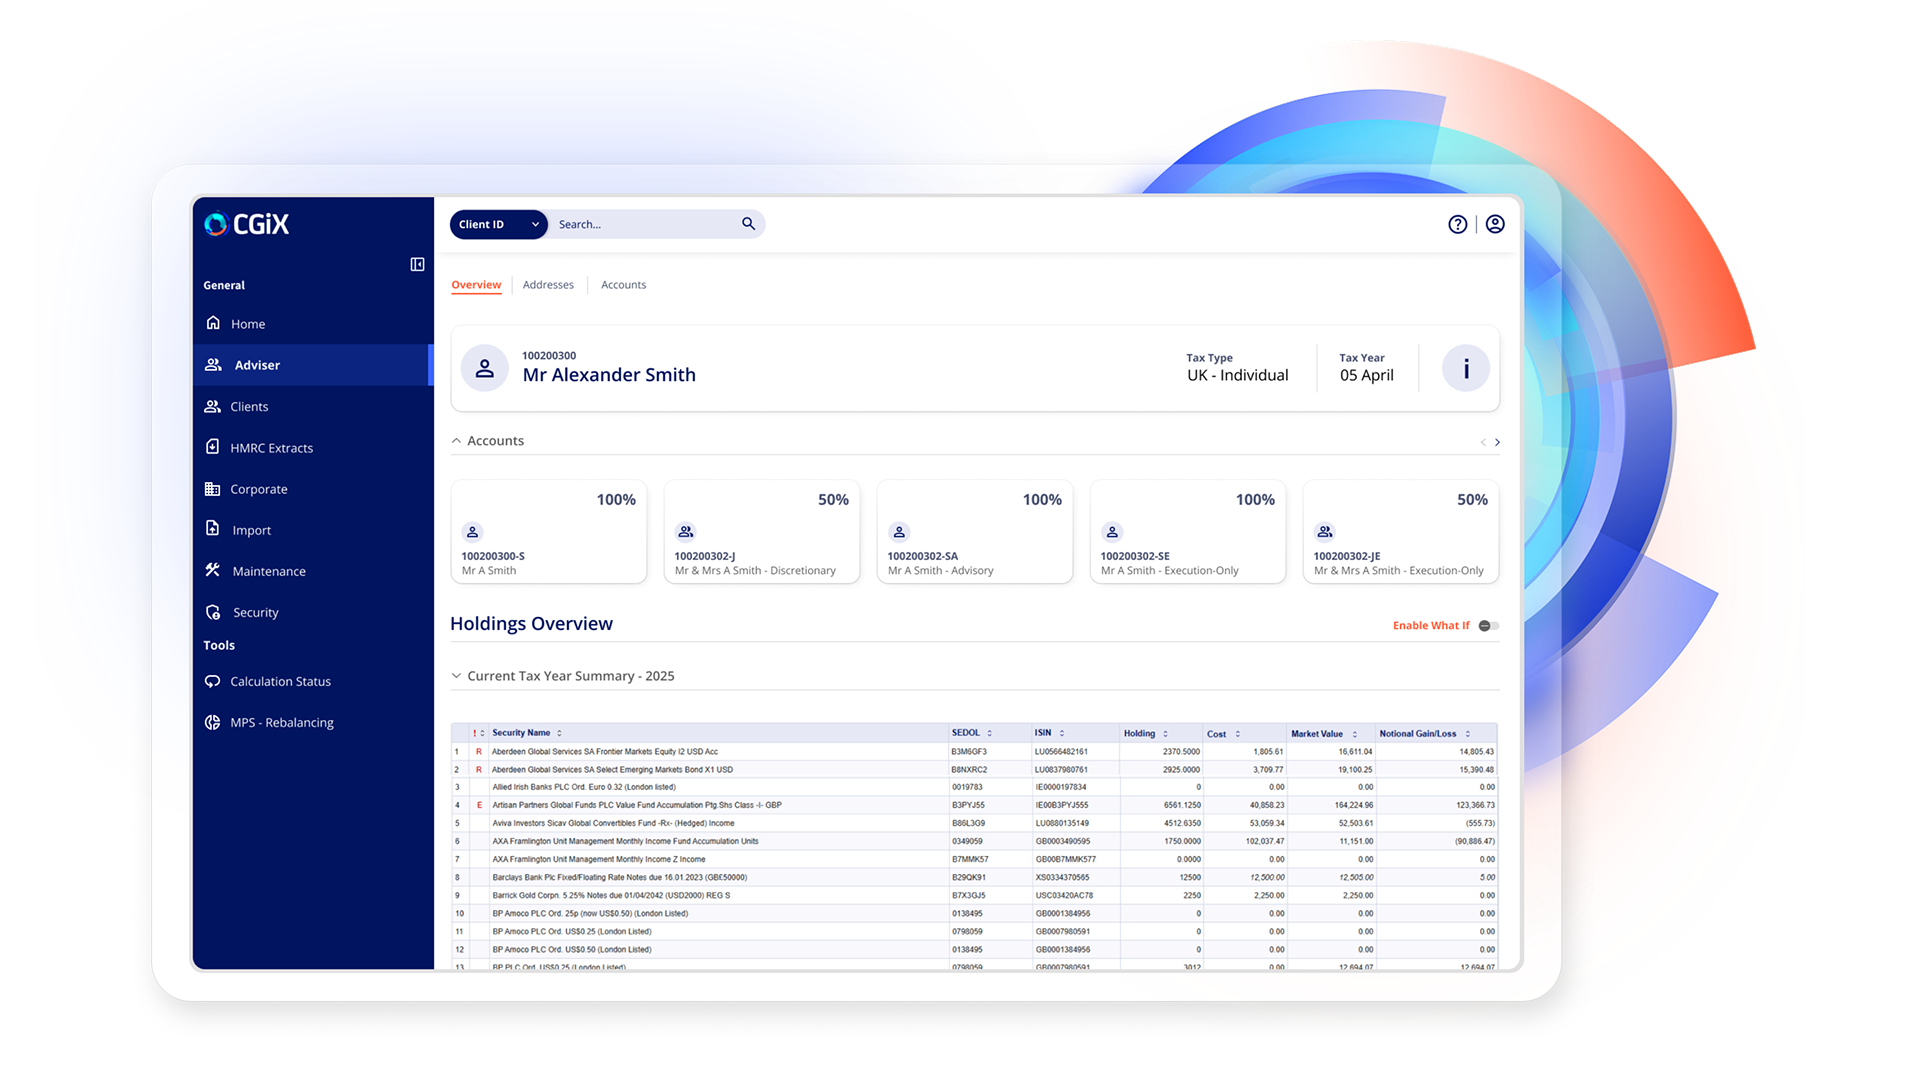The height and width of the screenshot is (1080, 1920).
Task: Switch to the Accounts tab
Action: point(623,285)
